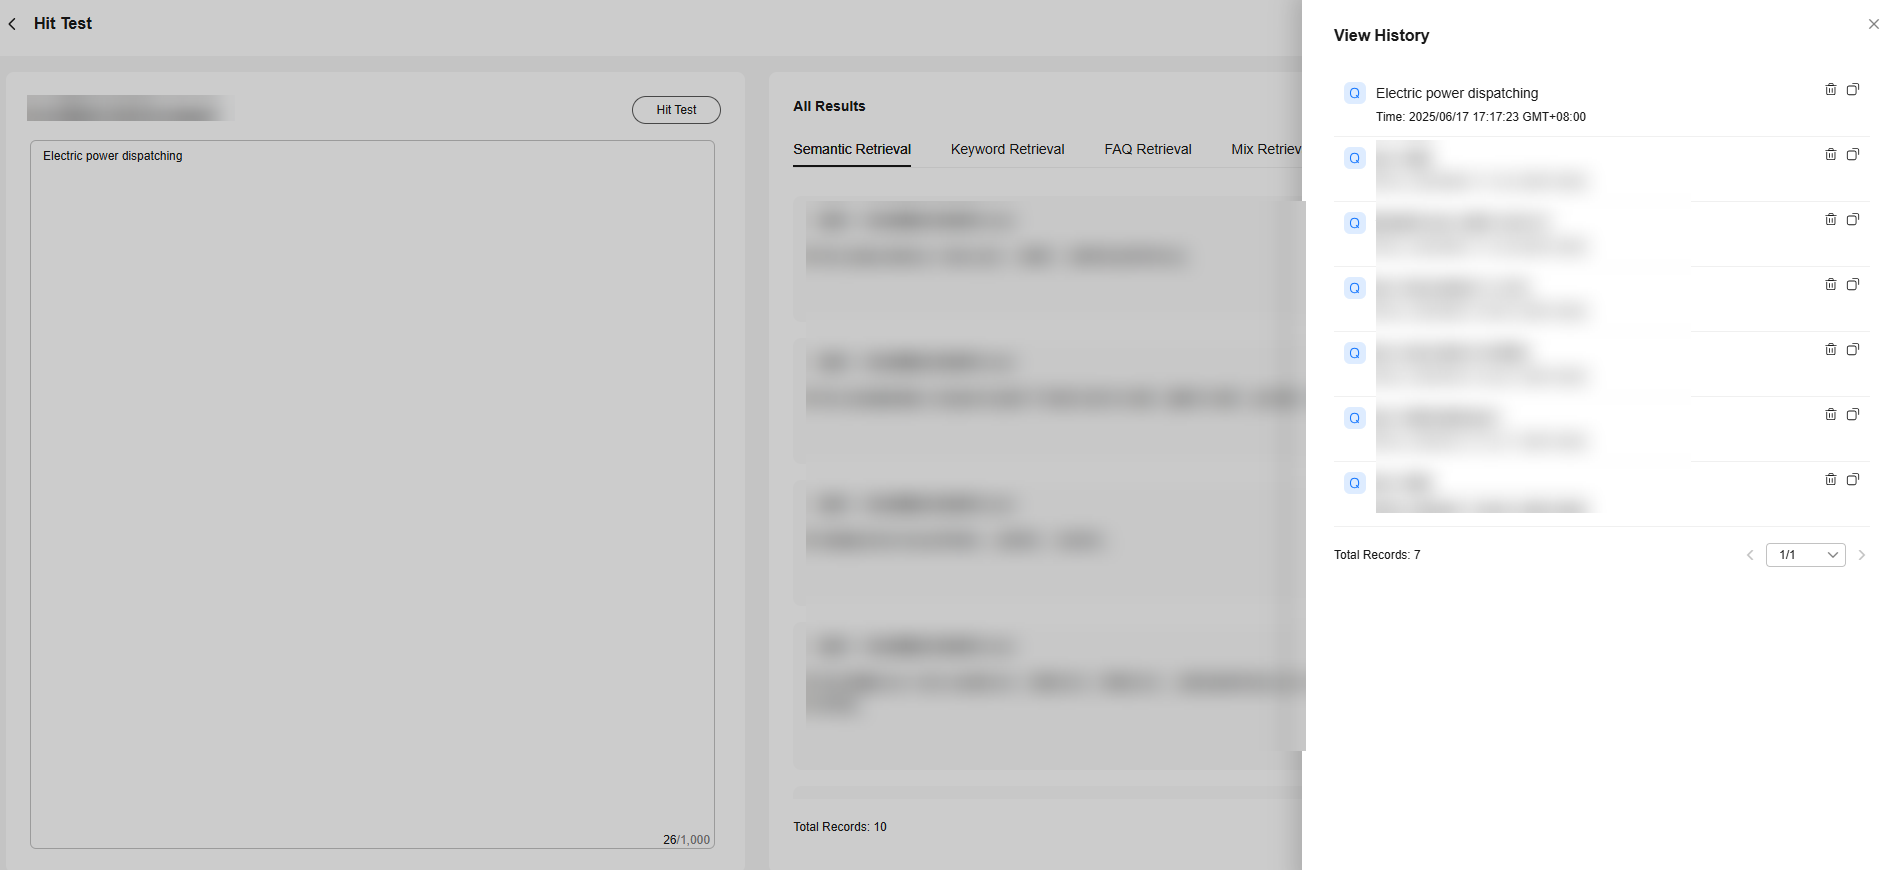Show the Mix Retrieval tab
The width and height of the screenshot is (1881, 870).
1266,149
